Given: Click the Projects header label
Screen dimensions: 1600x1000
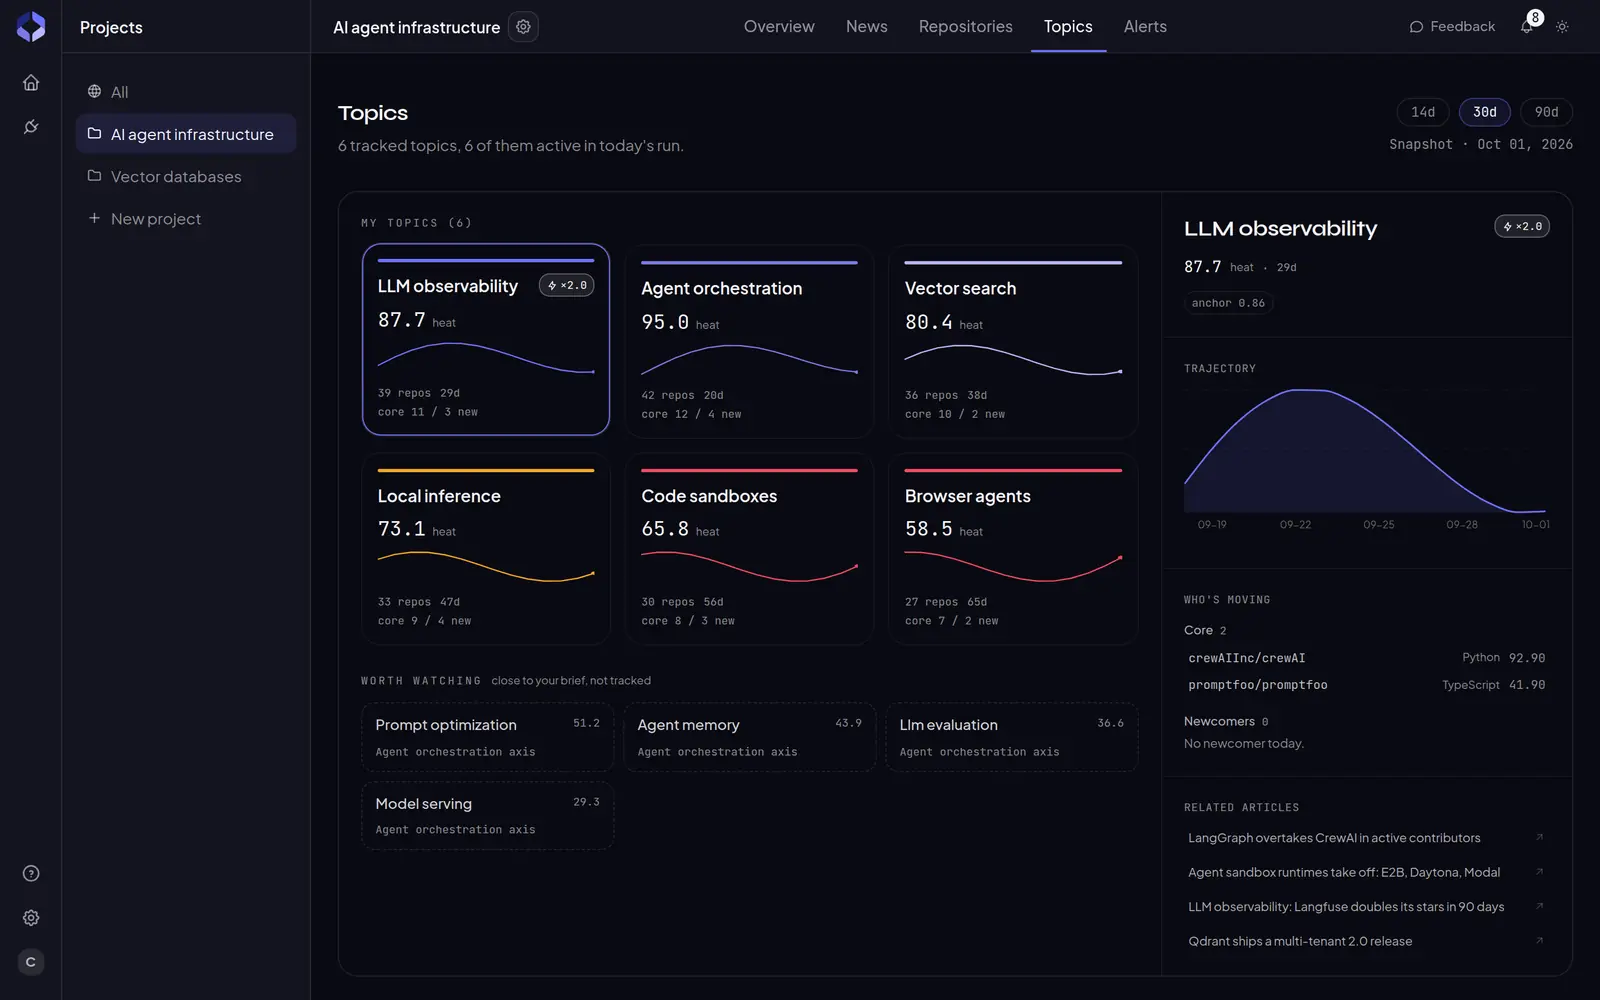Looking at the screenshot, I should [111, 28].
